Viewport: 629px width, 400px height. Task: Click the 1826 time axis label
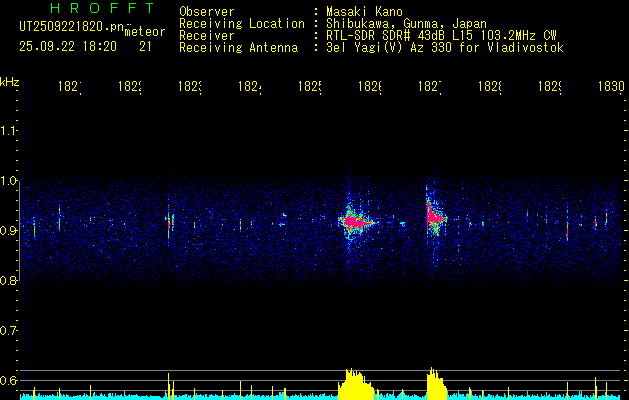point(369,86)
